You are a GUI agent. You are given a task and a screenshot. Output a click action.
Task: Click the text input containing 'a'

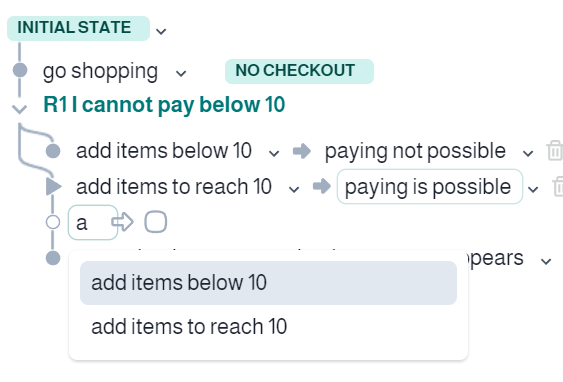pyautogui.click(x=93, y=223)
